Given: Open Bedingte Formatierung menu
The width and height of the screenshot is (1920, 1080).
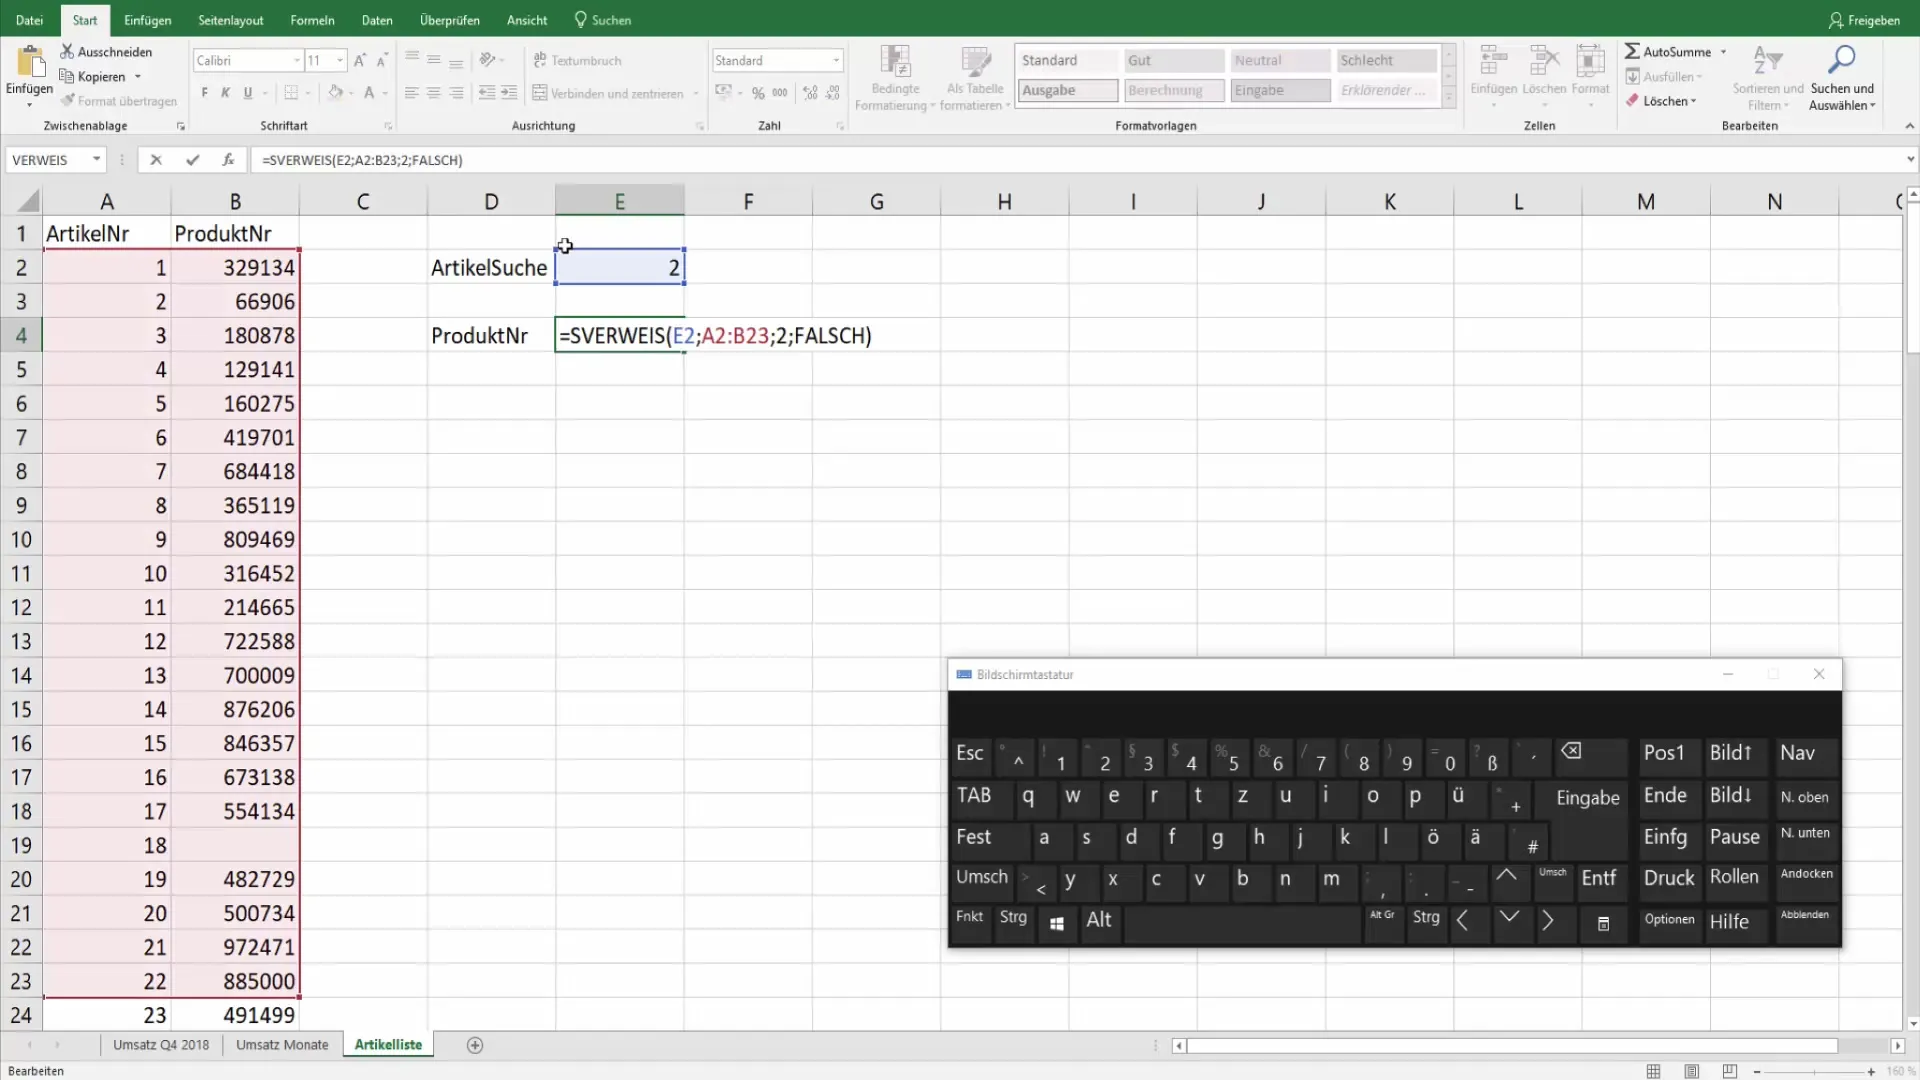Looking at the screenshot, I should tap(895, 78).
